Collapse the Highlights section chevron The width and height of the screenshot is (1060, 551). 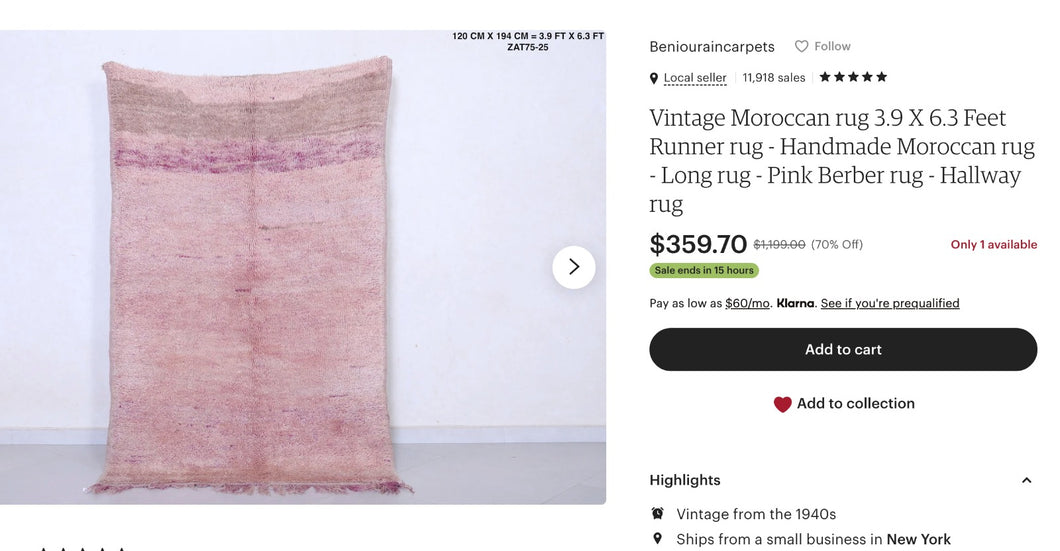[1026, 481]
